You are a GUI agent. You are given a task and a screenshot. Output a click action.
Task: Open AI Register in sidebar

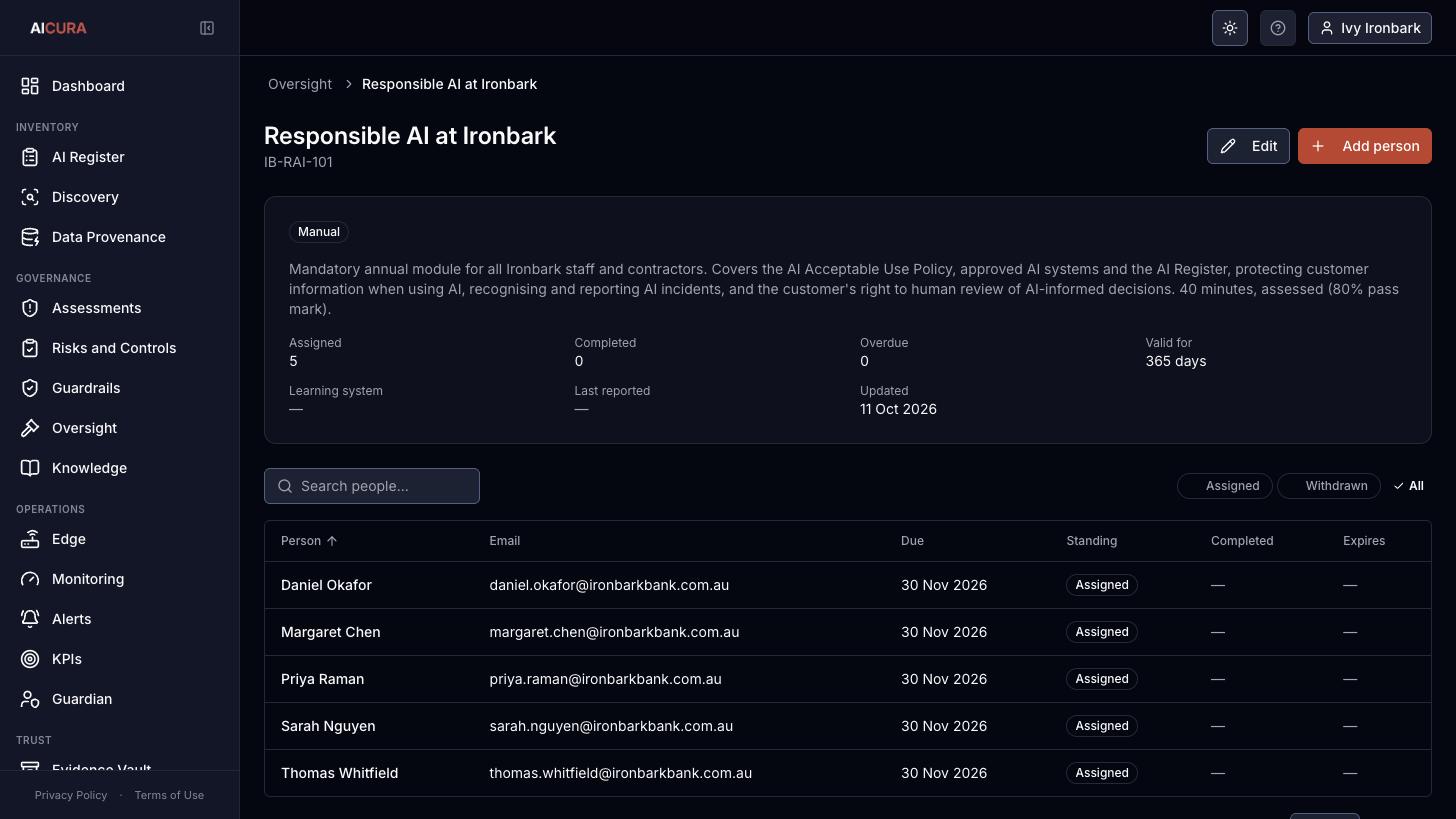120,157
